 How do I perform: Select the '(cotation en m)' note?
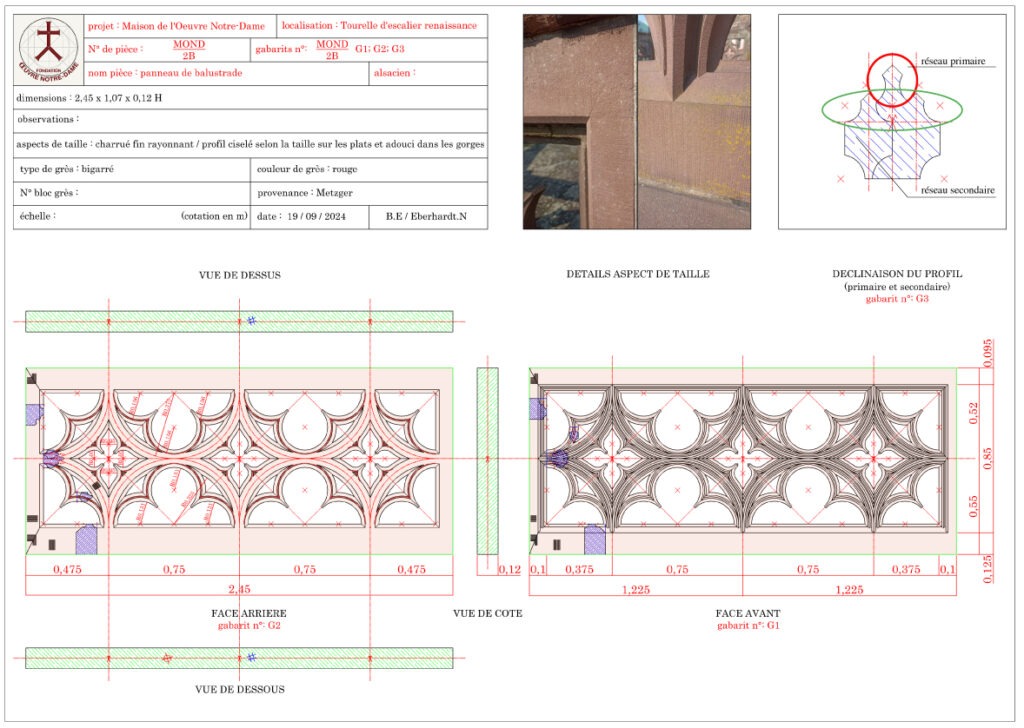(215, 216)
